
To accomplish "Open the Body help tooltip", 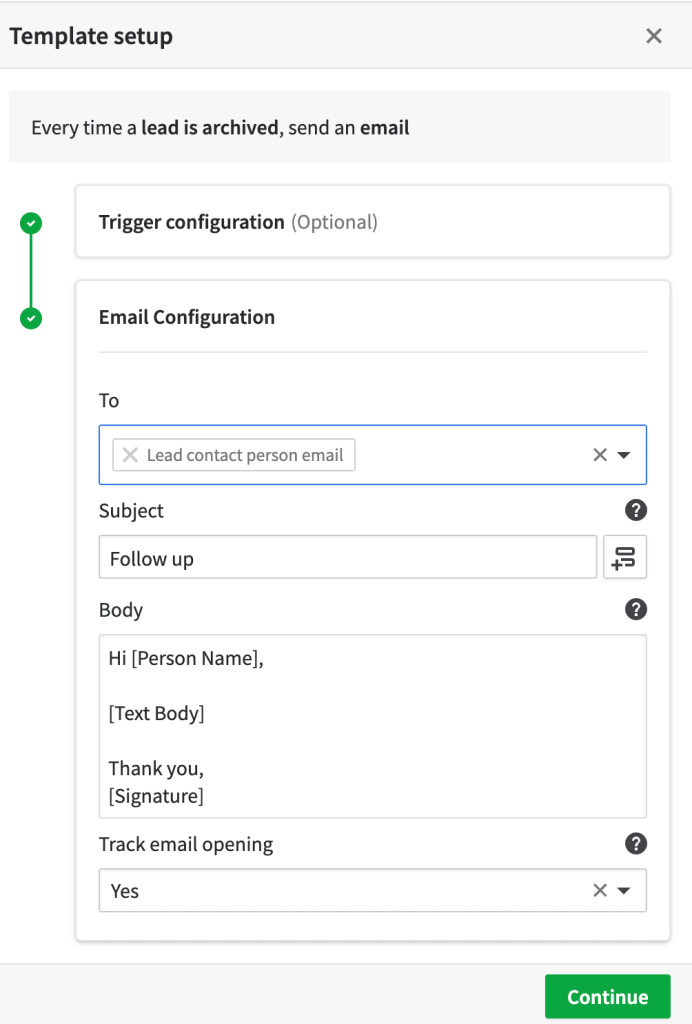I will (635, 609).
